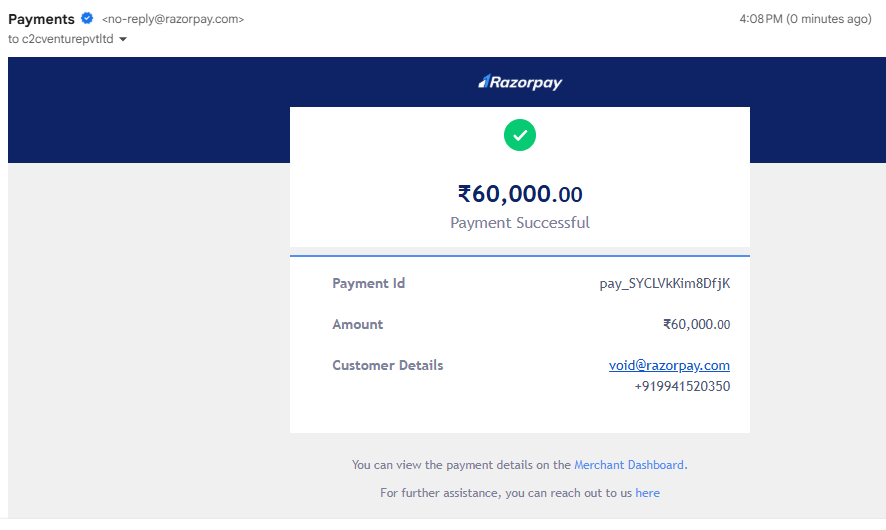
Task: Click the Payments sender name
Action: pos(41,19)
